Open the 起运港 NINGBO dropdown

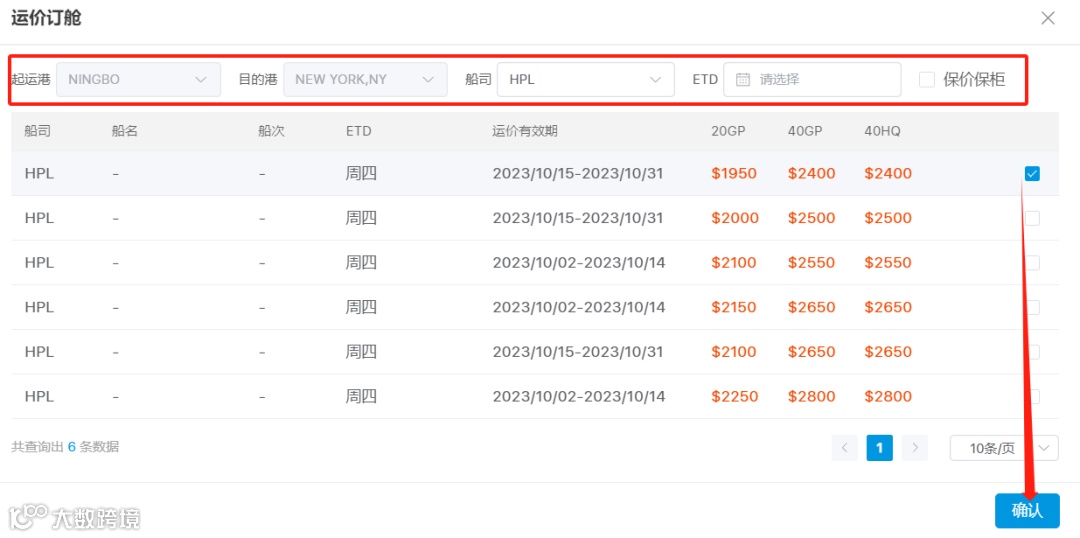(138, 79)
